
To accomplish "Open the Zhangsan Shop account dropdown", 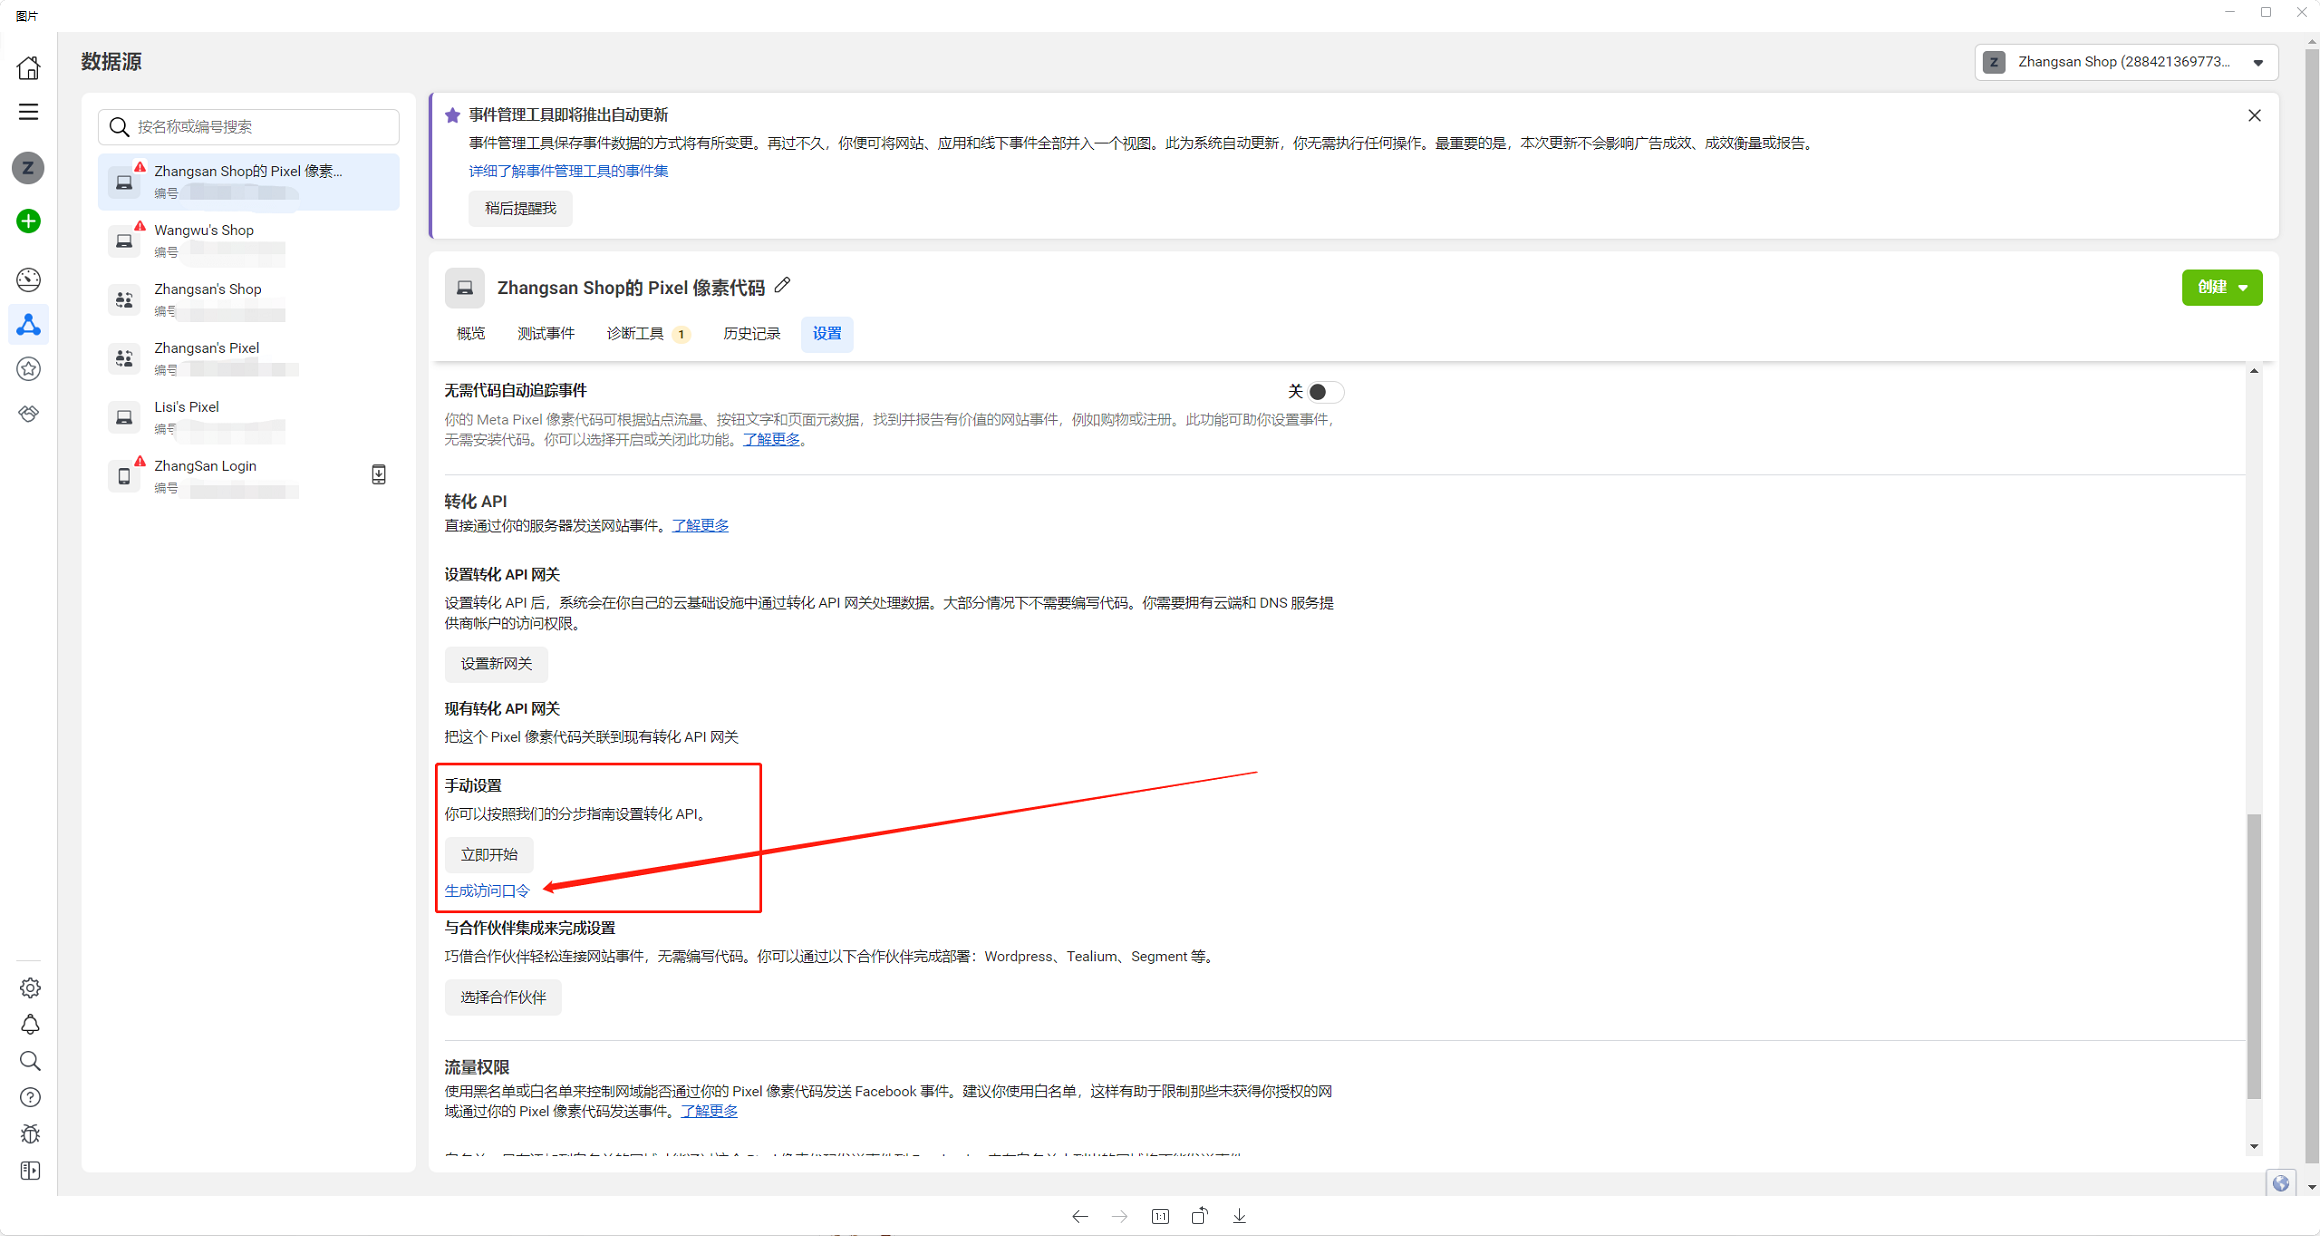I will pyautogui.click(x=2126, y=62).
